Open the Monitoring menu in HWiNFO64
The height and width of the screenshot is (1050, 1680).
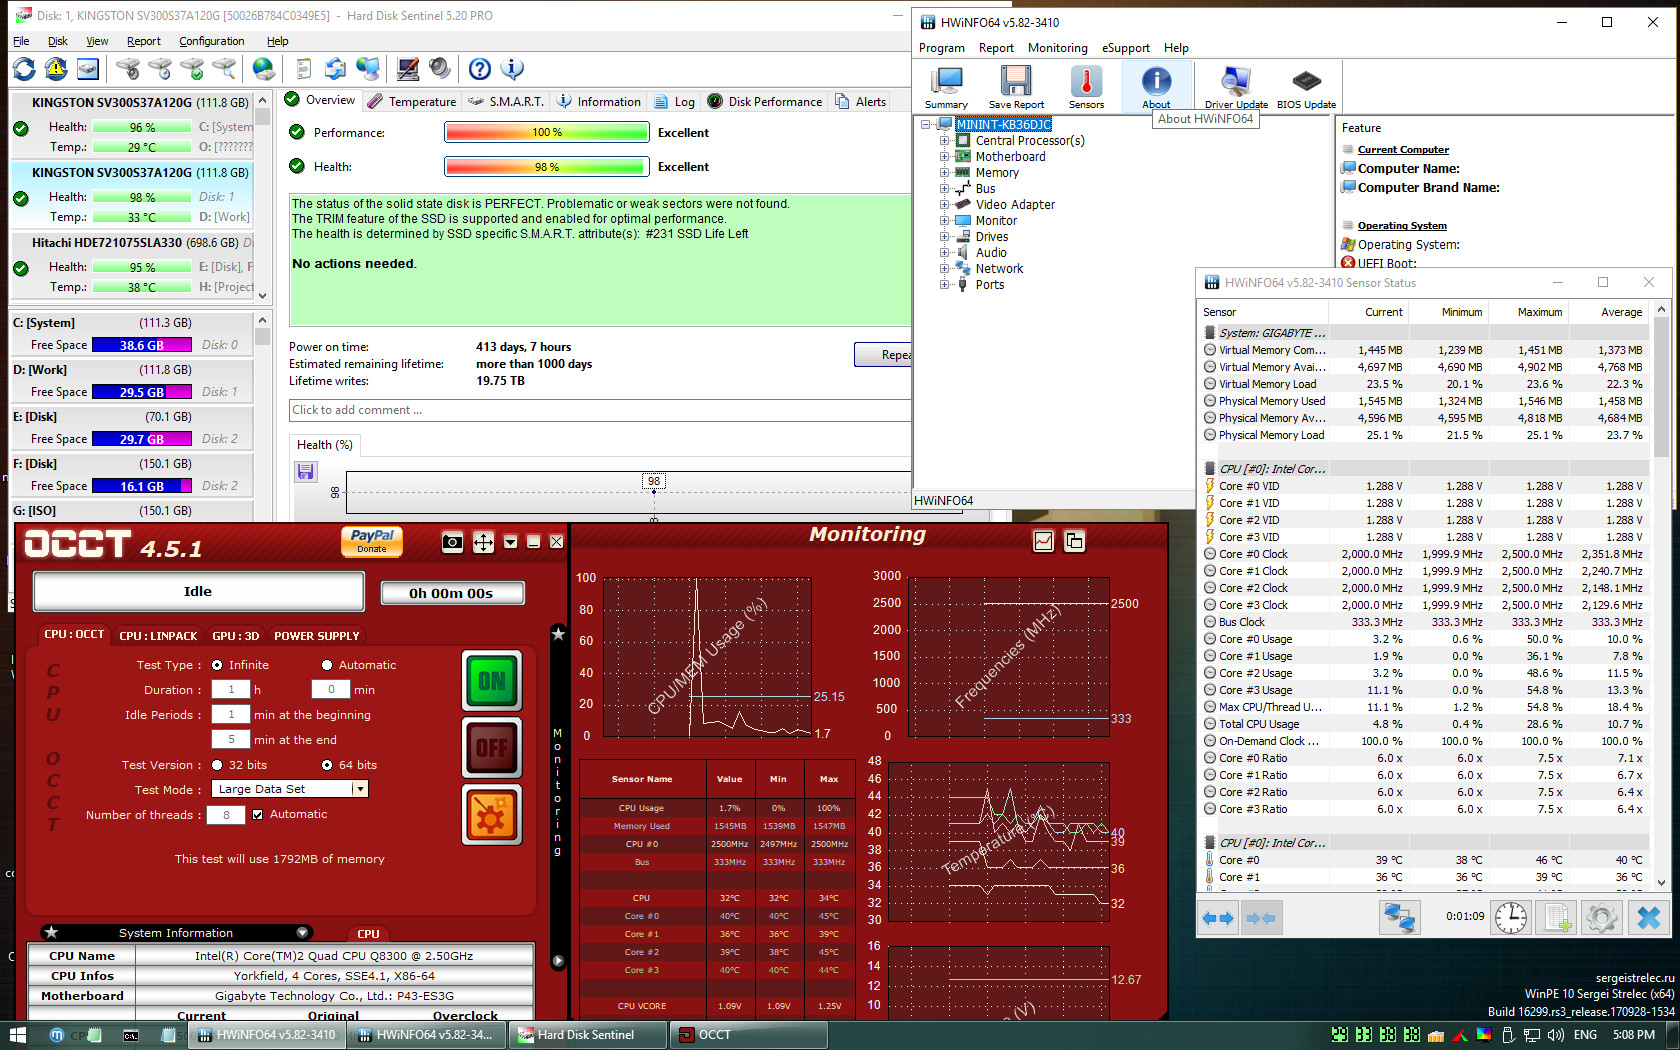[x=1057, y=48]
